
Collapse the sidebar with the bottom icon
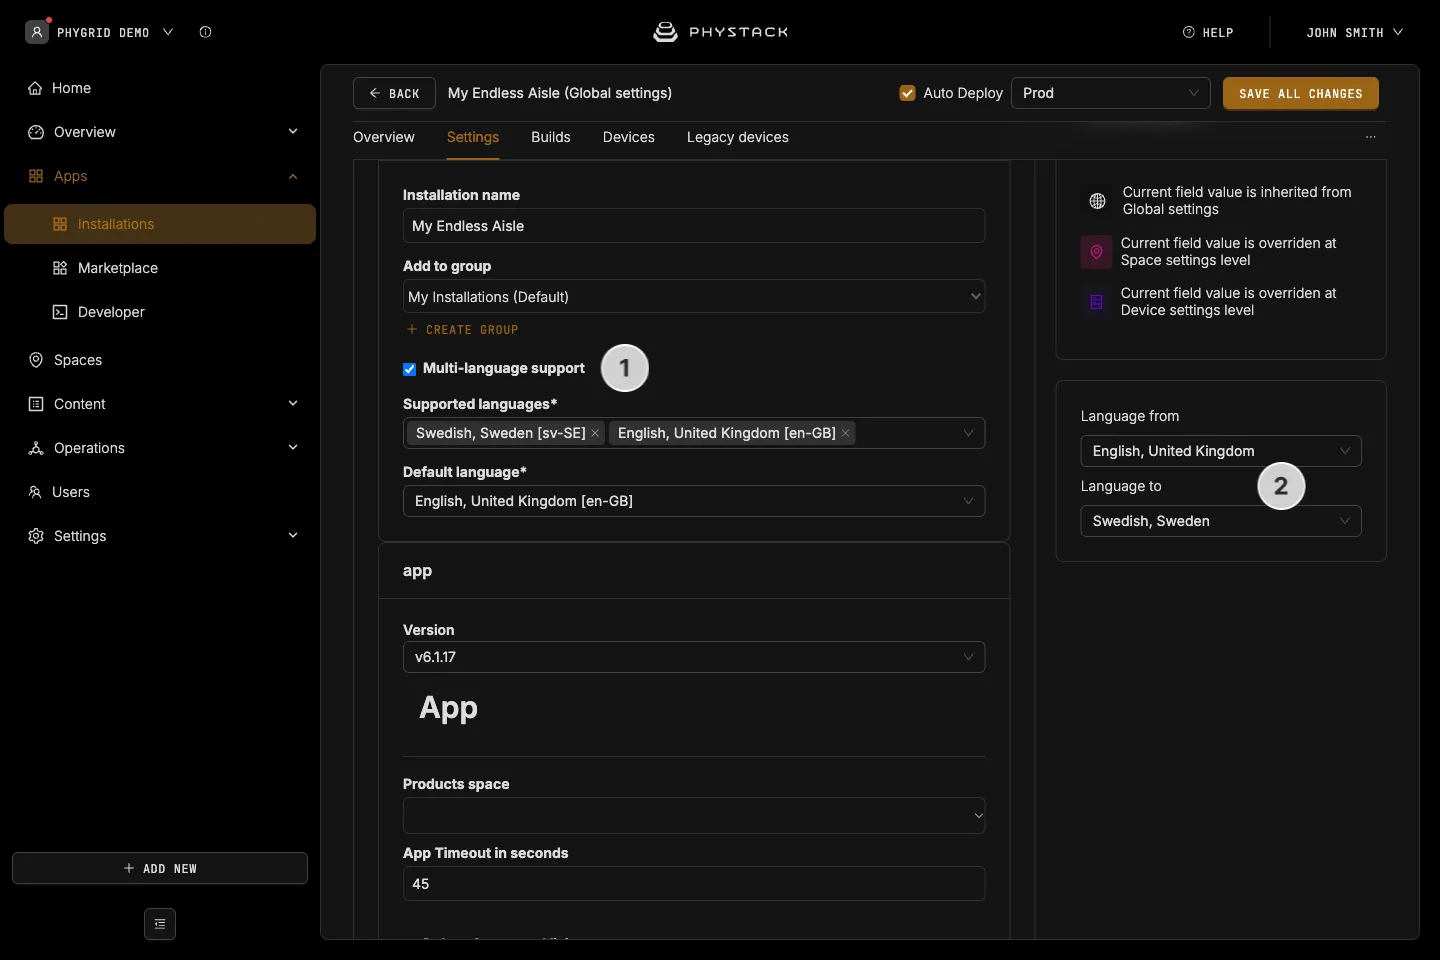point(160,924)
